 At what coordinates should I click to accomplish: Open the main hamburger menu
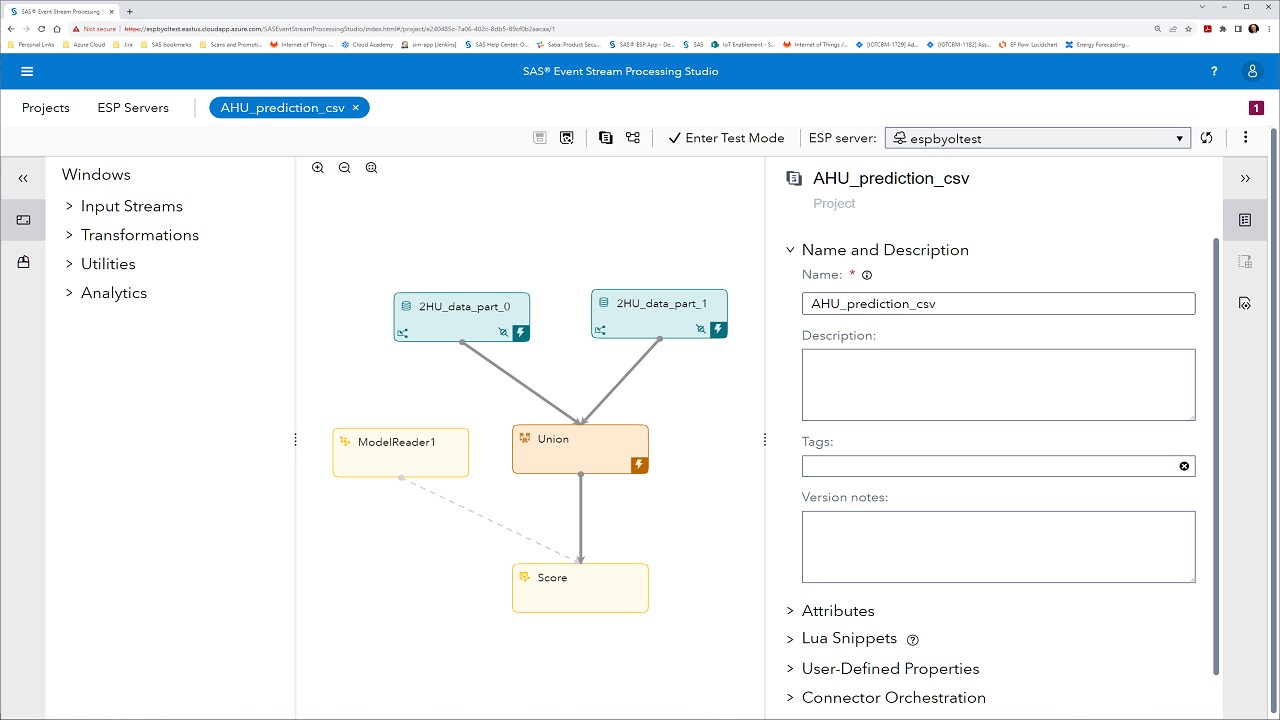(x=27, y=71)
